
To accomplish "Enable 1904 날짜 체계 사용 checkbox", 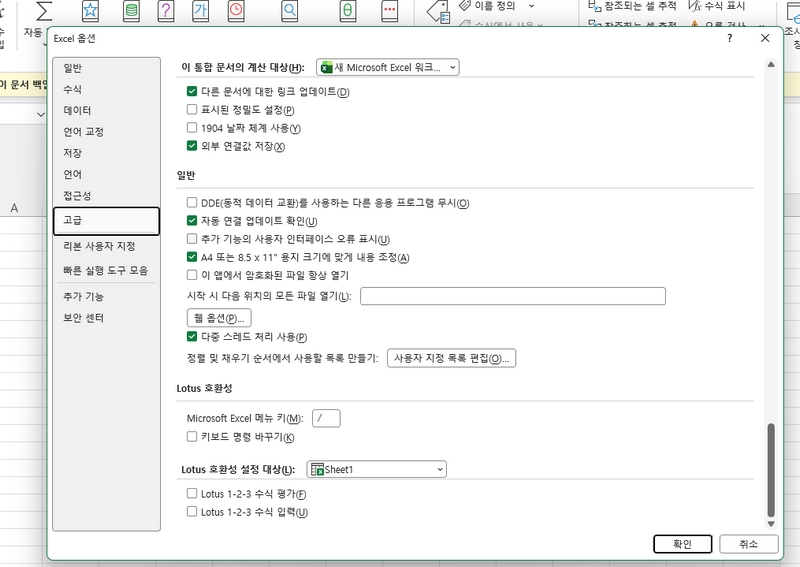I will 192,128.
